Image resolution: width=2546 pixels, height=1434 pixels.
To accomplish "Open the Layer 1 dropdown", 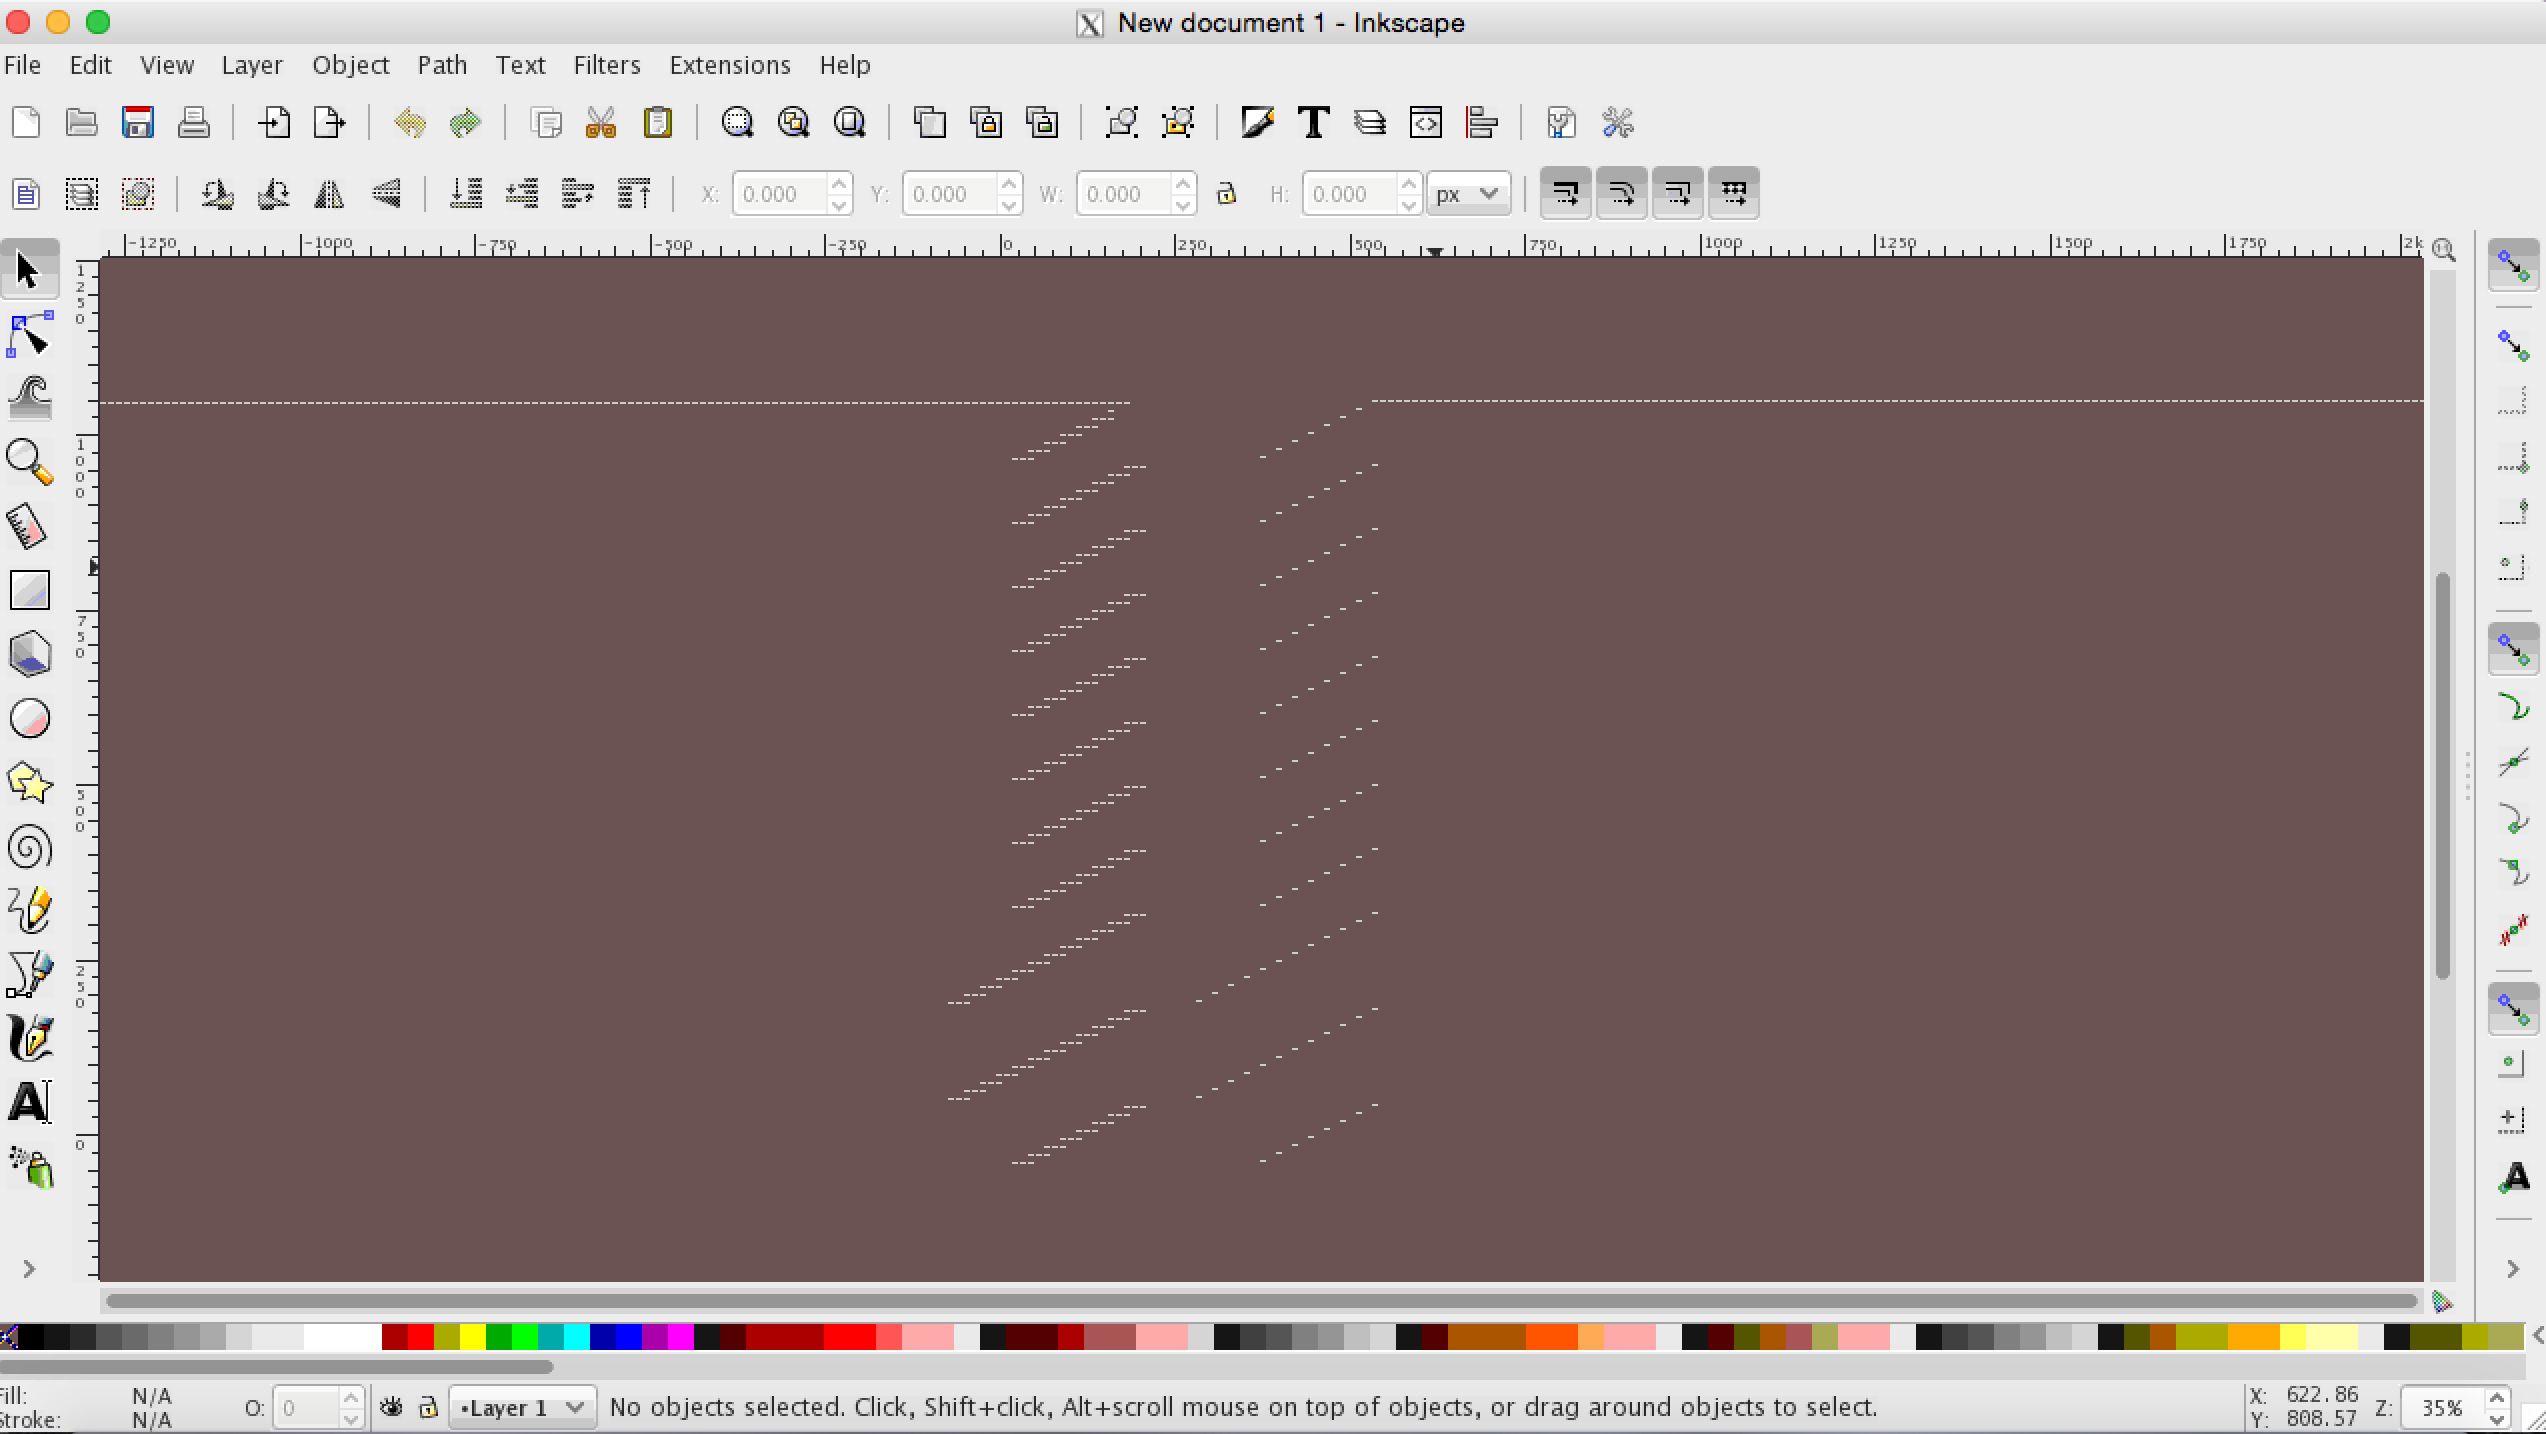I will coord(522,1408).
